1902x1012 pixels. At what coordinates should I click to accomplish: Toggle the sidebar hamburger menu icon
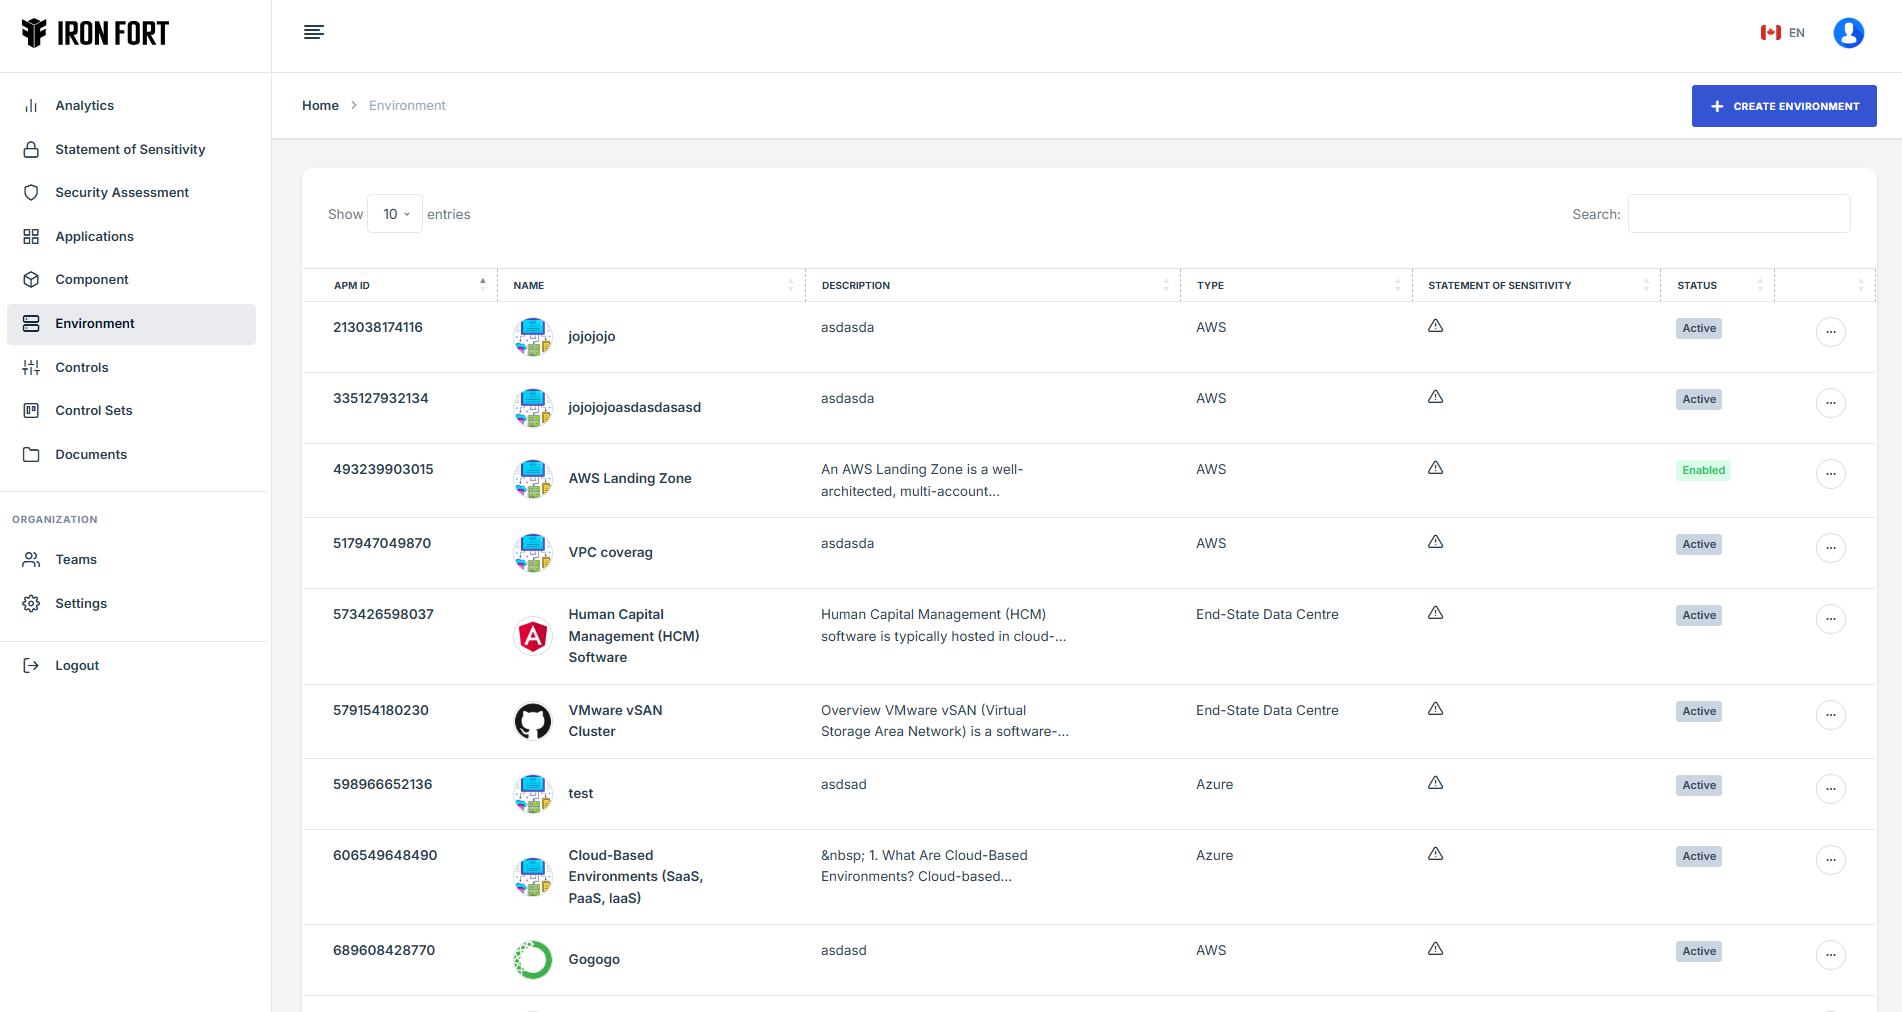[x=313, y=32]
